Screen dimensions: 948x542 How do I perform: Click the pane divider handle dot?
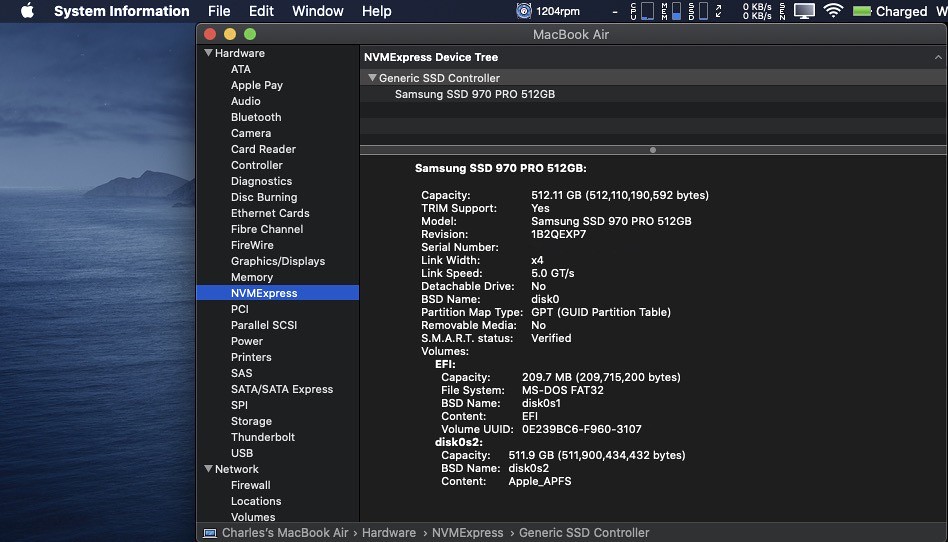pyautogui.click(x=652, y=150)
